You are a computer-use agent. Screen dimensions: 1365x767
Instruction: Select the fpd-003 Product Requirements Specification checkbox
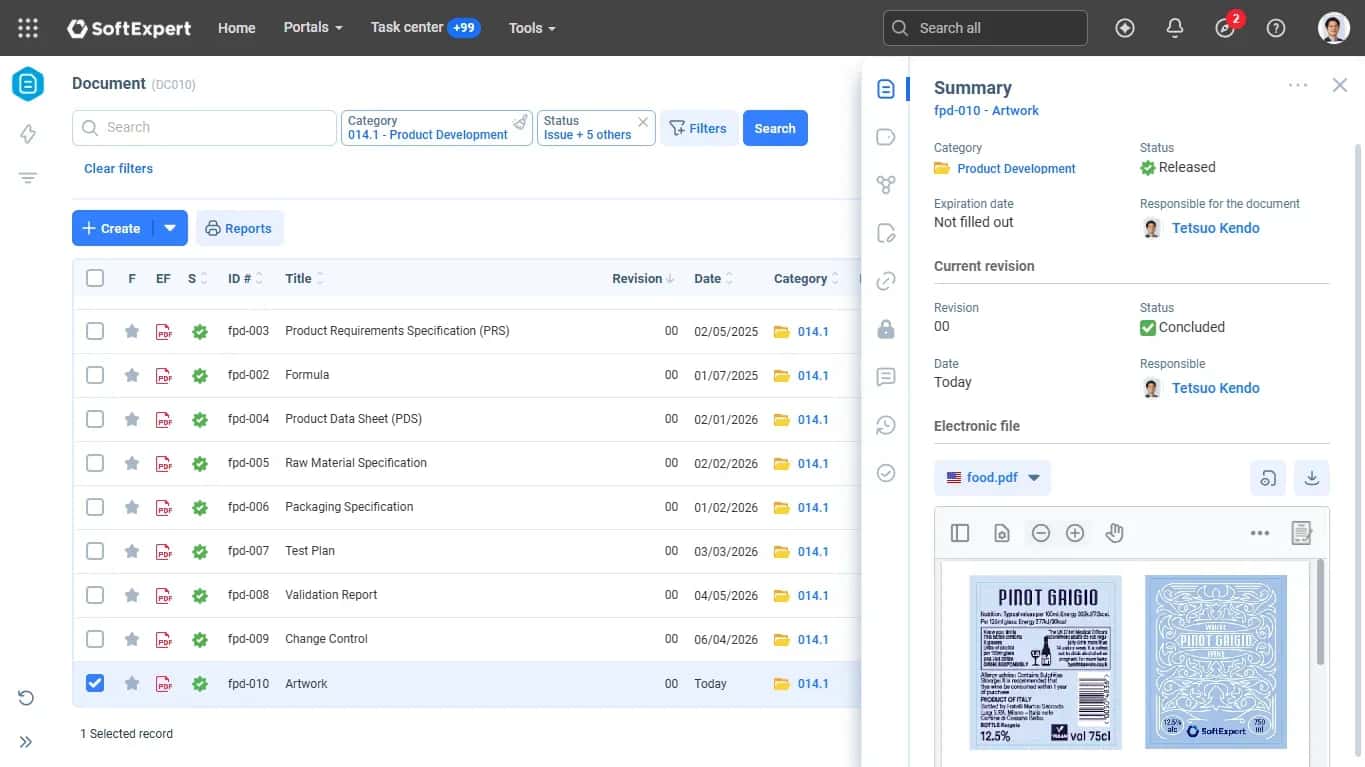click(95, 331)
